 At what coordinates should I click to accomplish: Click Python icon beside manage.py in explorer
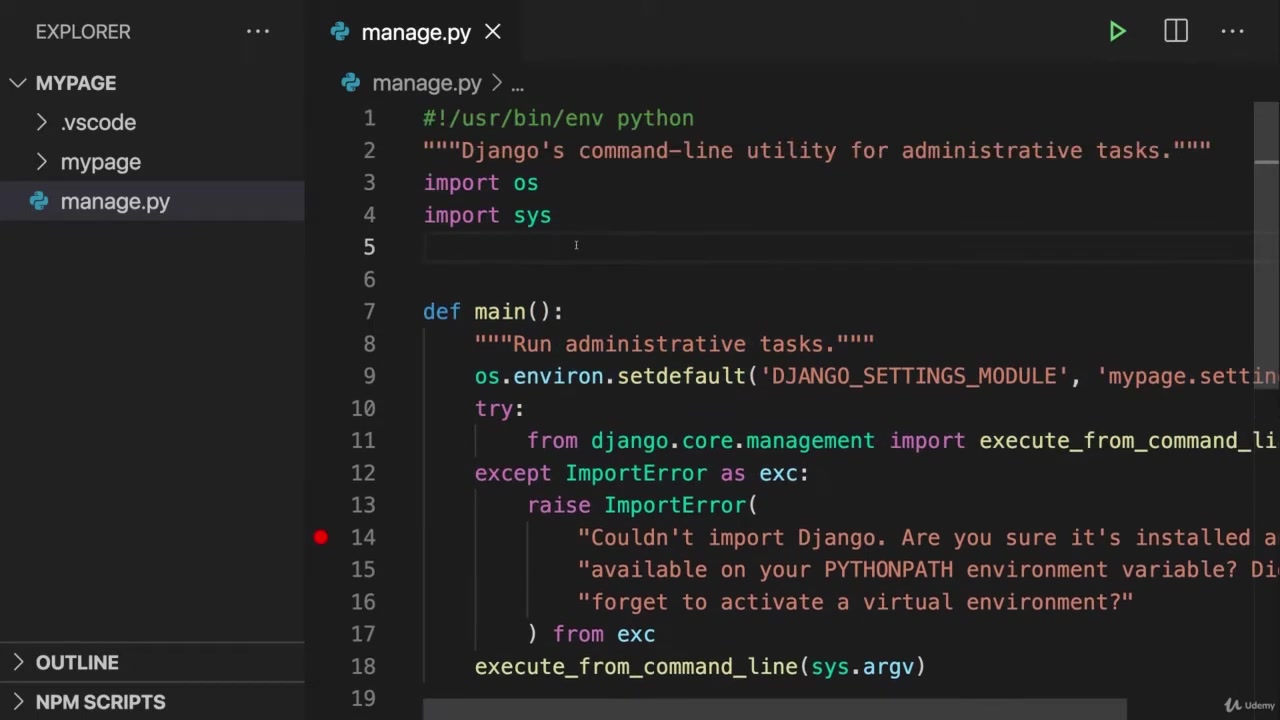coord(39,201)
